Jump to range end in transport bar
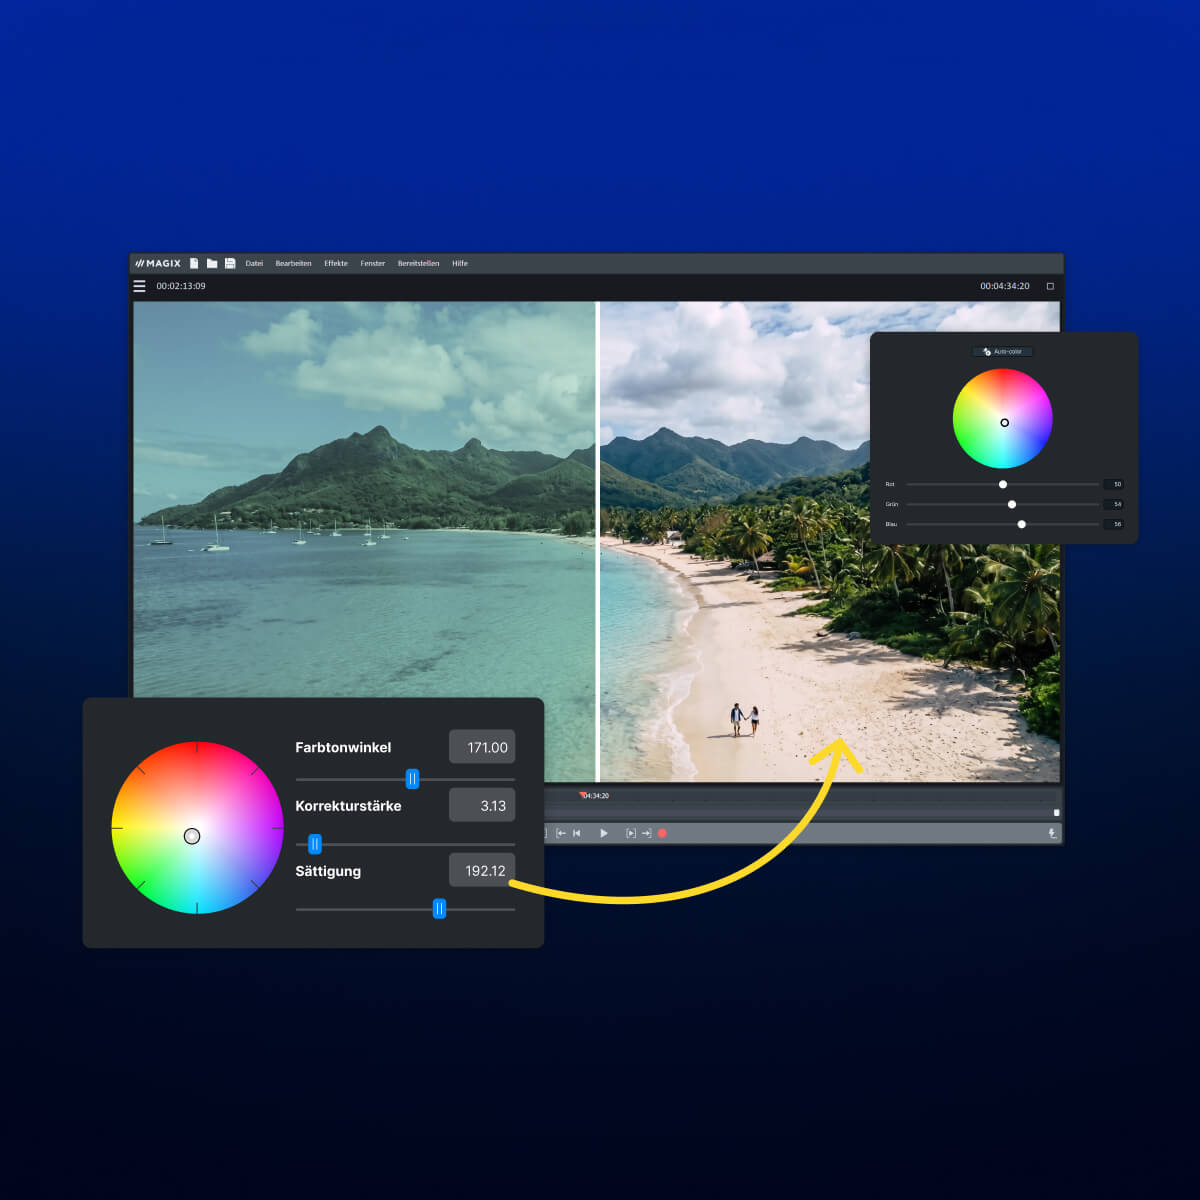1200x1200 pixels. (x=646, y=833)
